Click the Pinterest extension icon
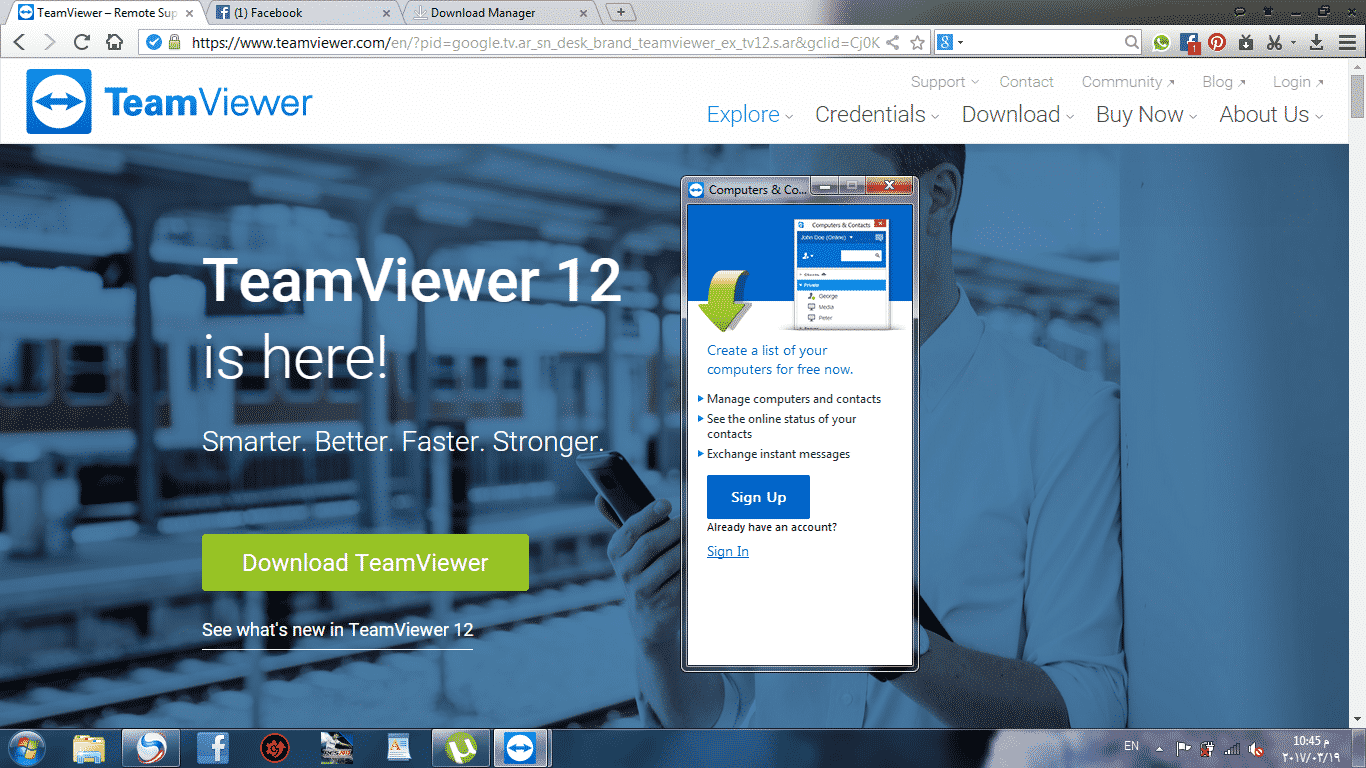 [1217, 43]
